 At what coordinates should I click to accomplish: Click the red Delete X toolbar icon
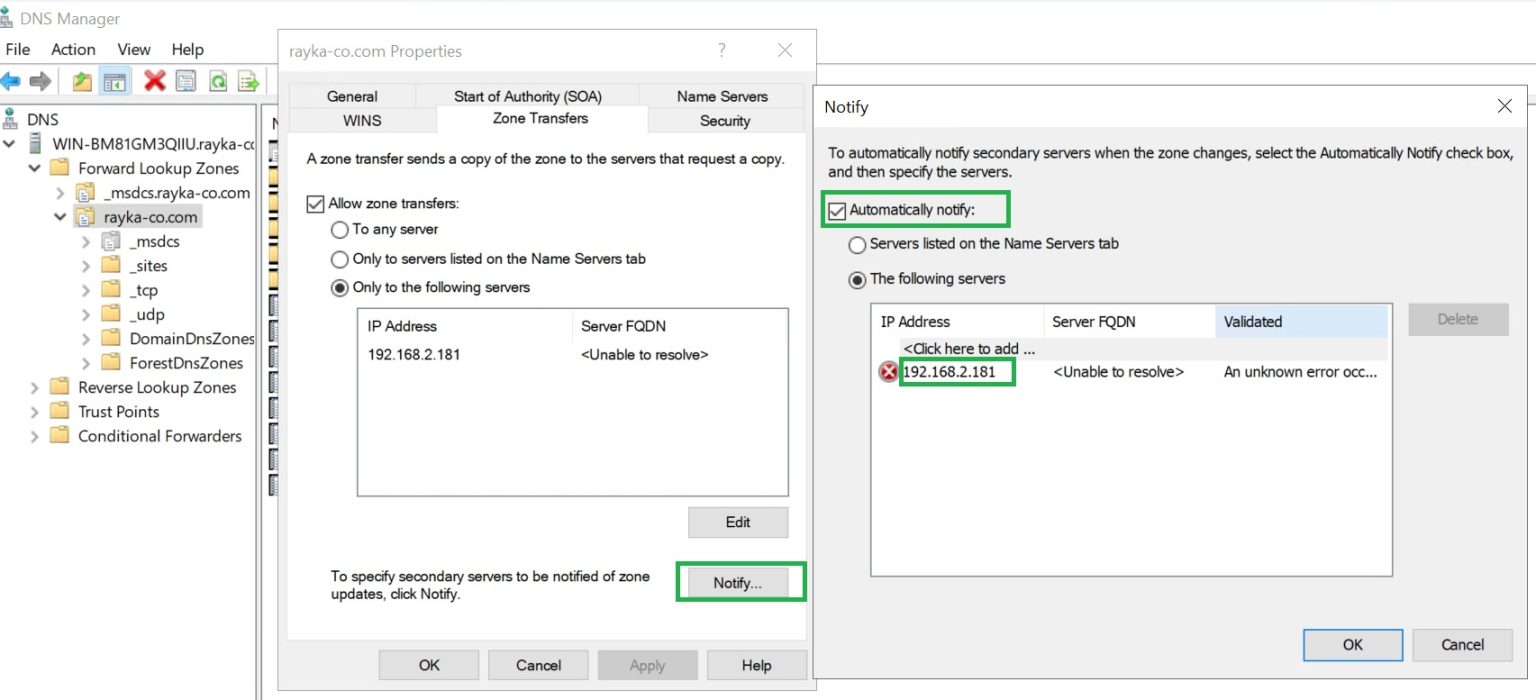[x=154, y=81]
